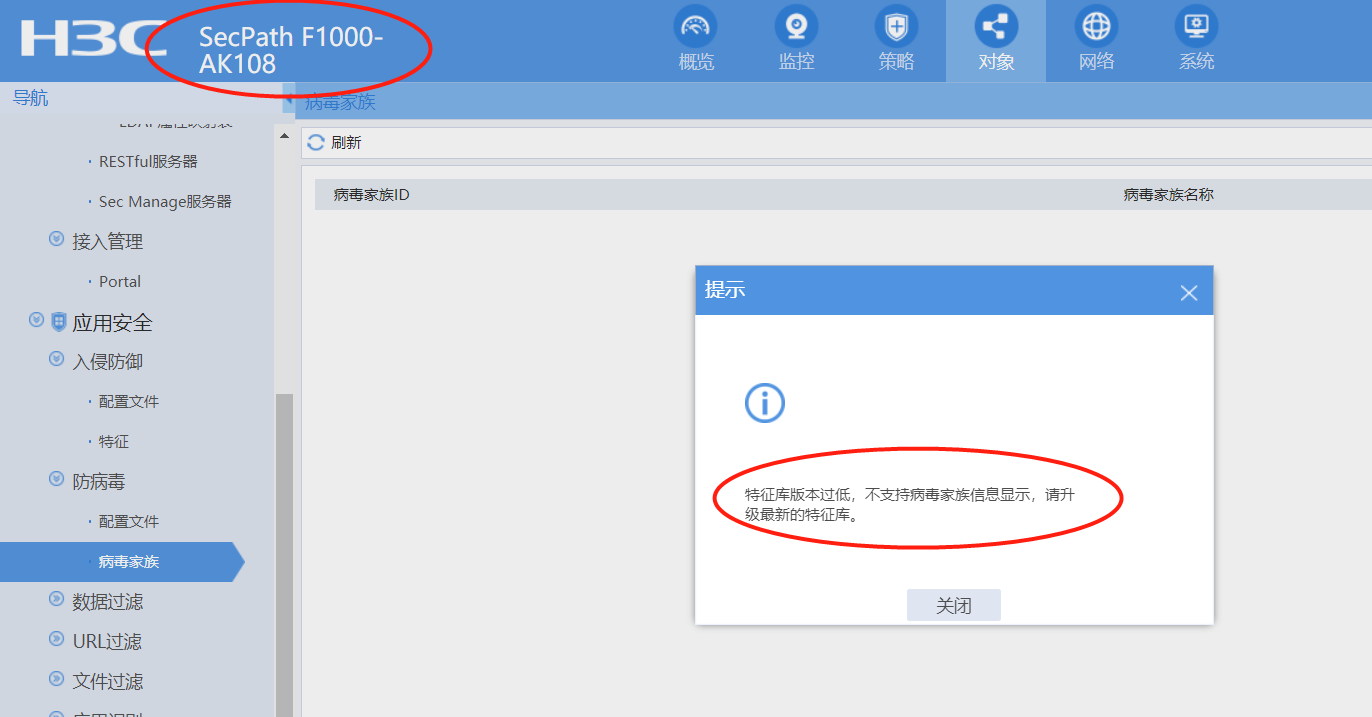Image resolution: width=1372 pixels, height=717 pixels.
Task: Click the 导航 header label
Action: (30, 98)
